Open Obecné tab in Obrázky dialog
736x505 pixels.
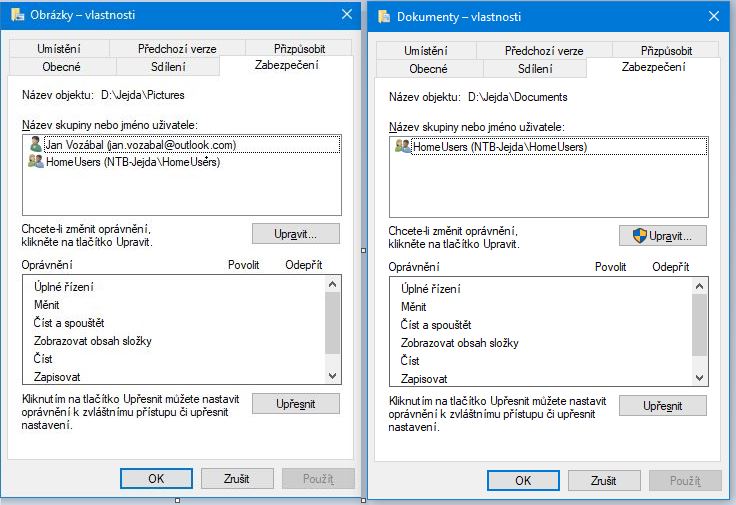click(62, 67)
